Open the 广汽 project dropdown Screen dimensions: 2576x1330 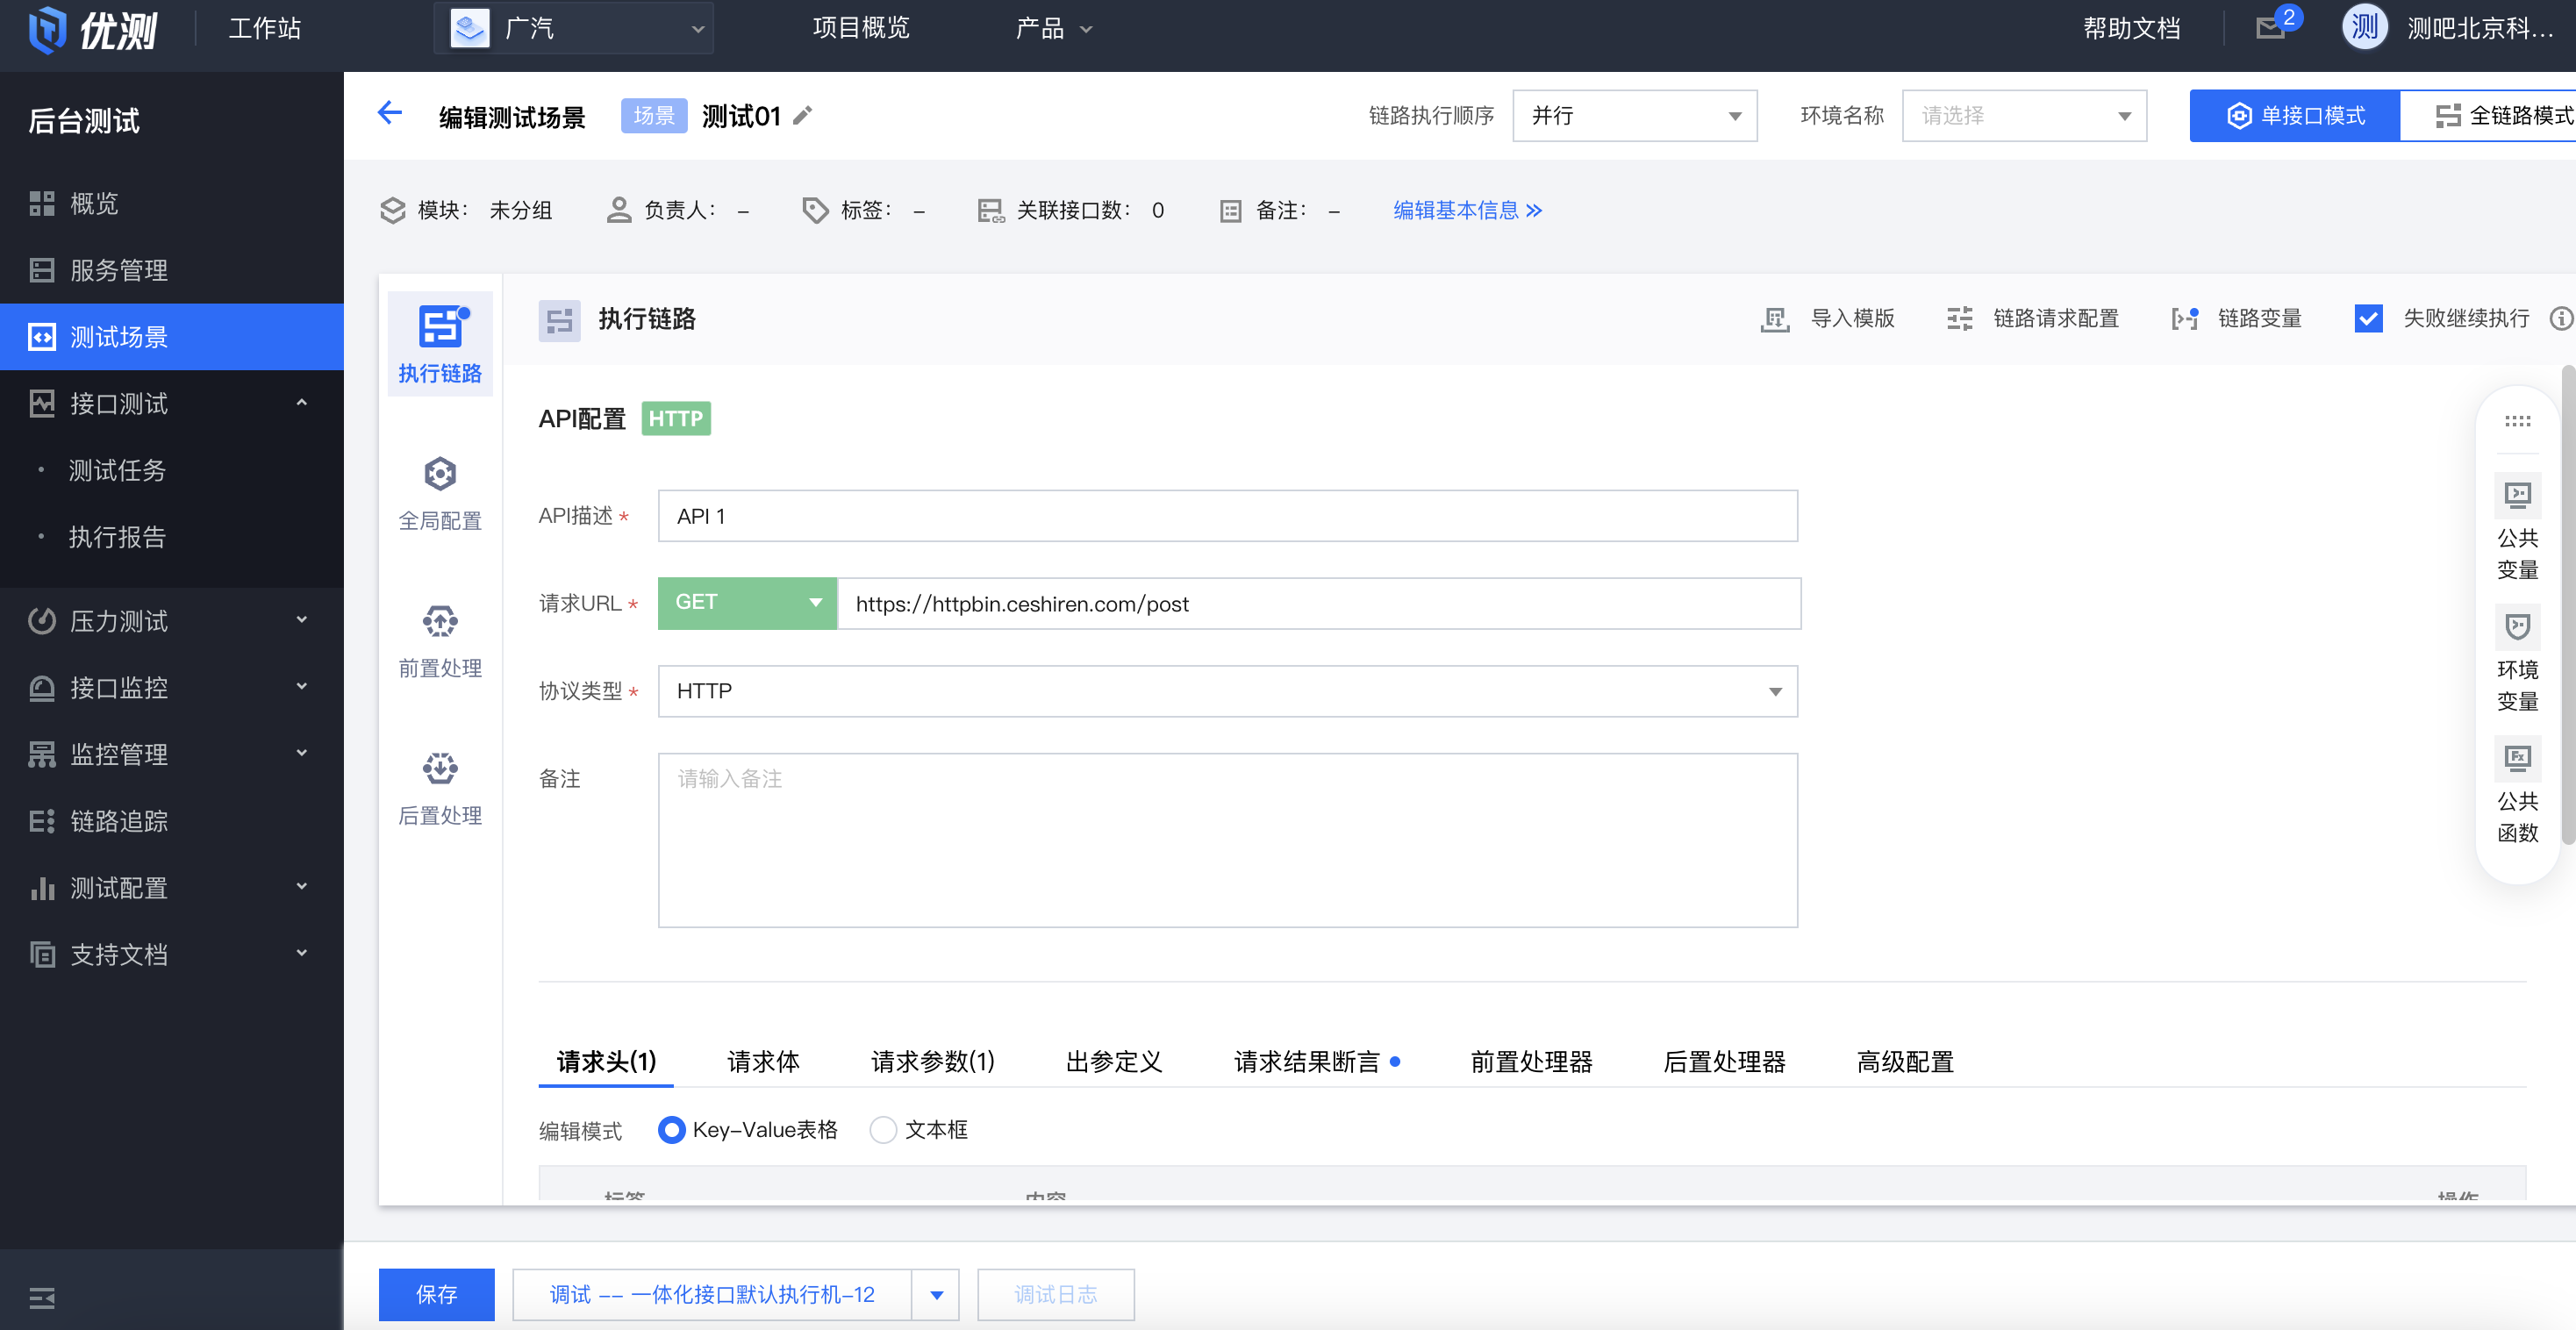click(574, 28)
